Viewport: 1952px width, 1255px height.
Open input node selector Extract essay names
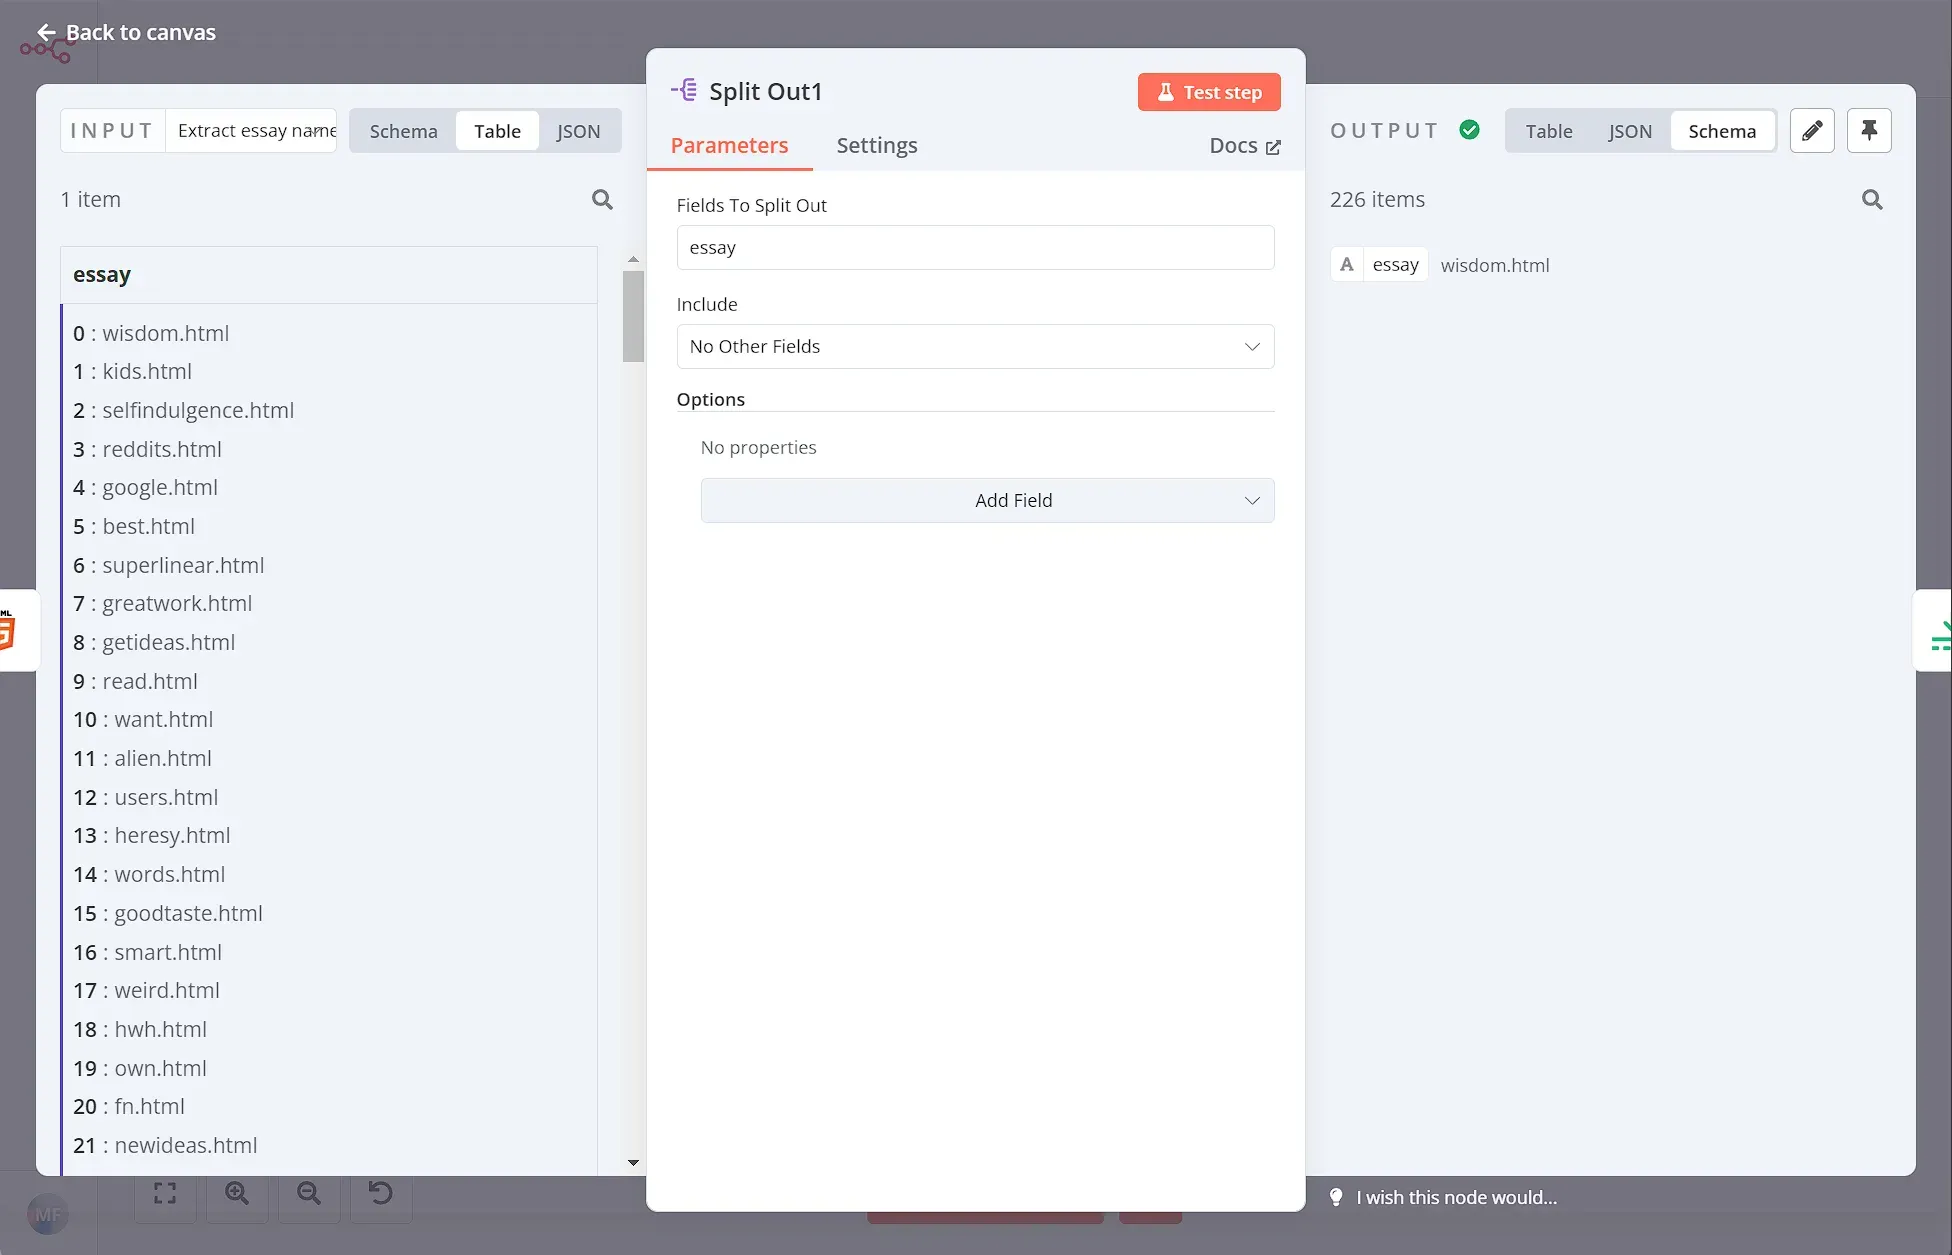256,131
